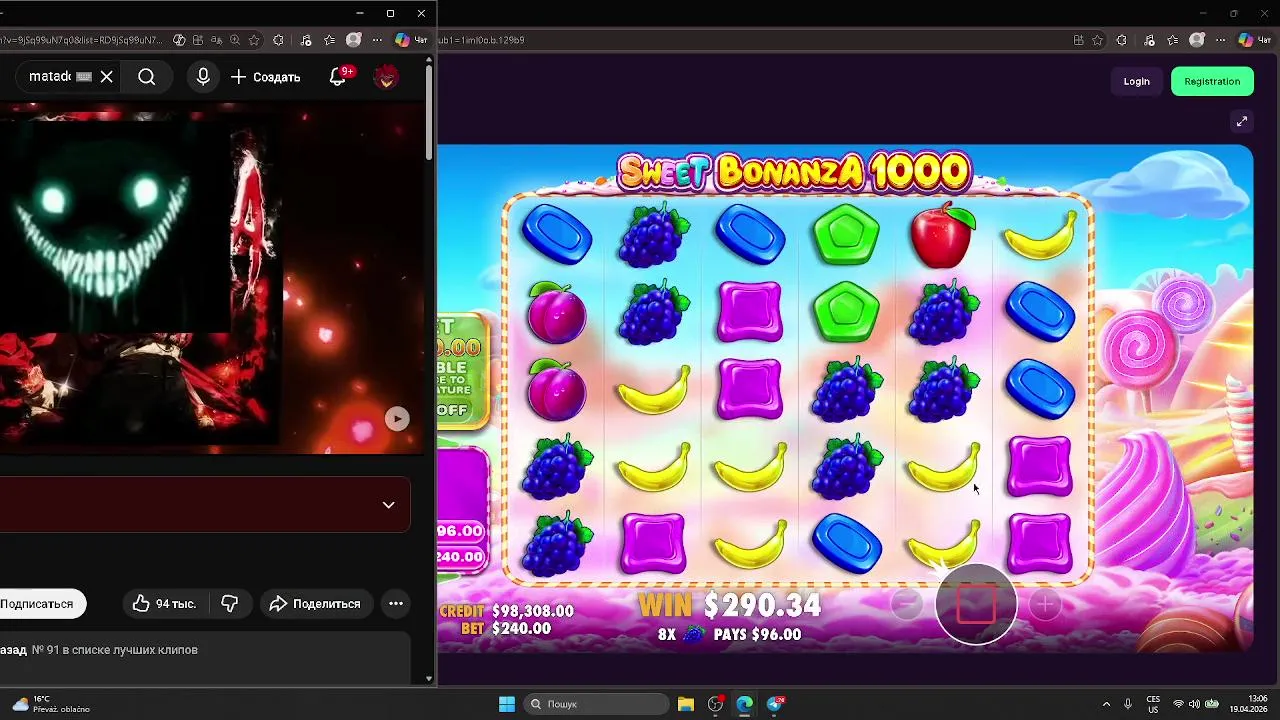
Task: Click the play overlay button on video
Action: [x=397, y=419]
